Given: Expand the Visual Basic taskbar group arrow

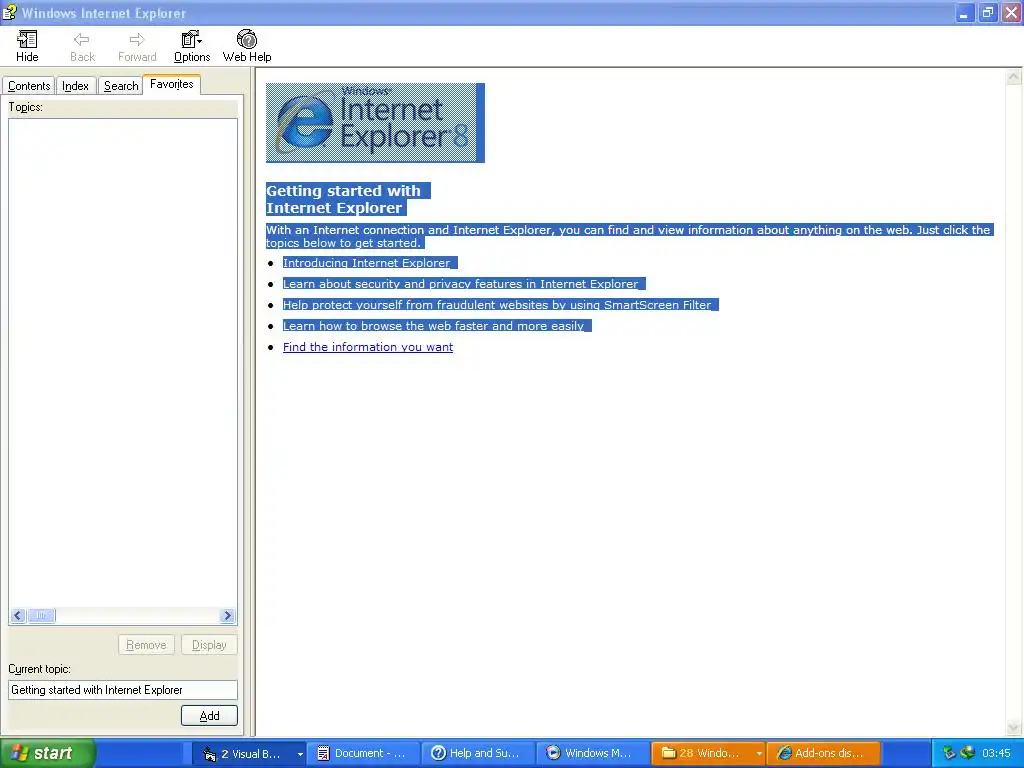Looking at the screenshot, I should point(300,754).
